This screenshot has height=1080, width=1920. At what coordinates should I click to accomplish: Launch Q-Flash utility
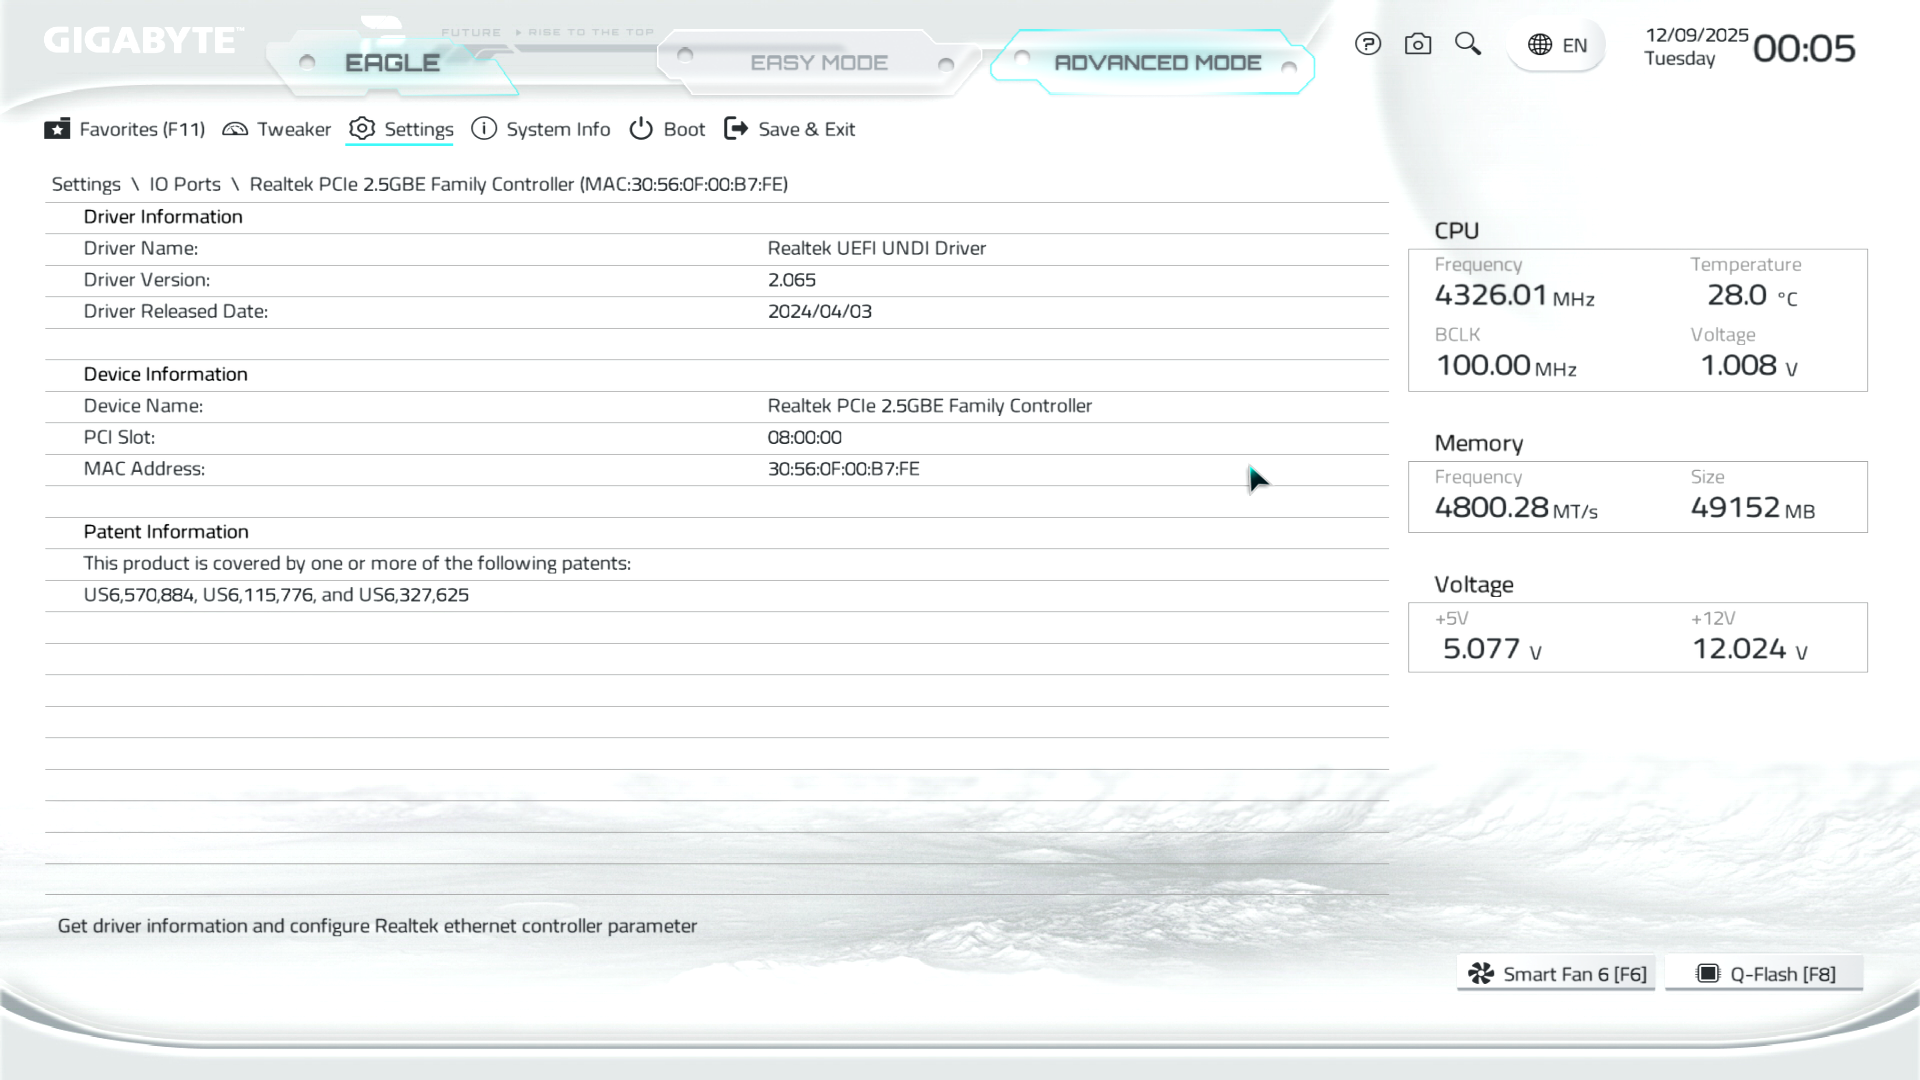click(x=1765, y=974)
